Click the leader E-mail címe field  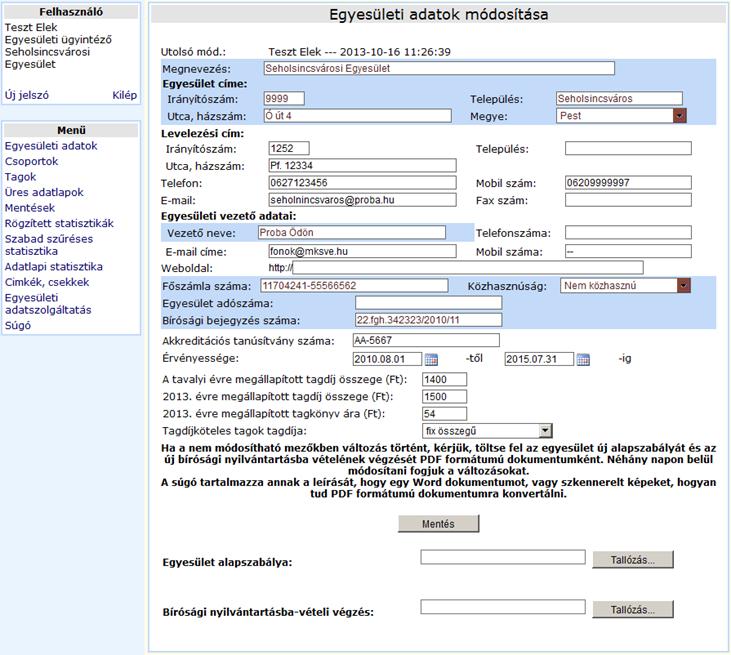click(x=362, y=251)
